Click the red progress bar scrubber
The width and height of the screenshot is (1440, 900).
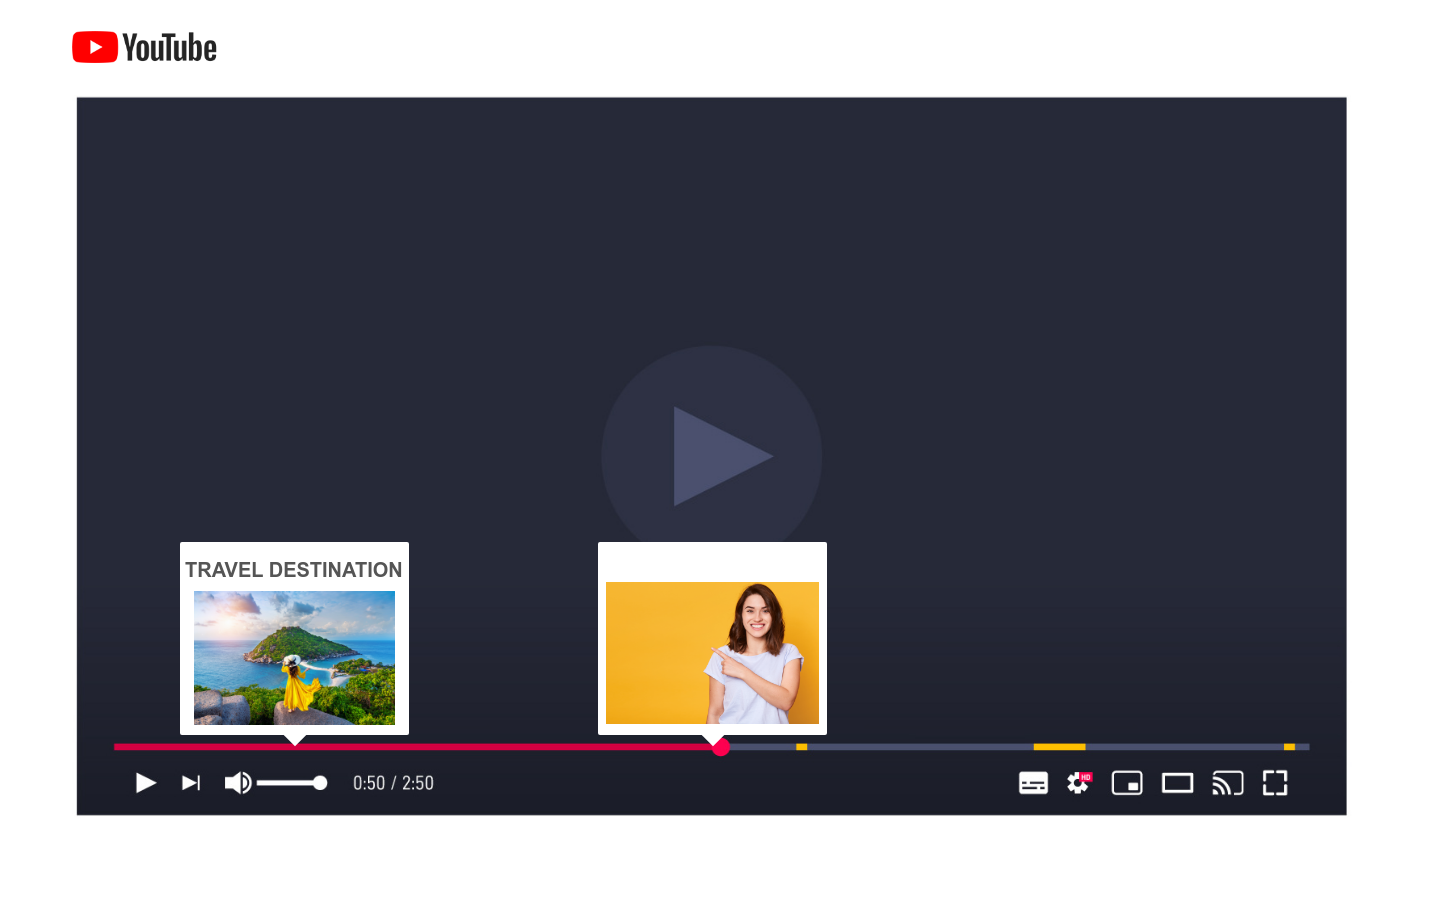pyautogui.click(x=721, y=747)
